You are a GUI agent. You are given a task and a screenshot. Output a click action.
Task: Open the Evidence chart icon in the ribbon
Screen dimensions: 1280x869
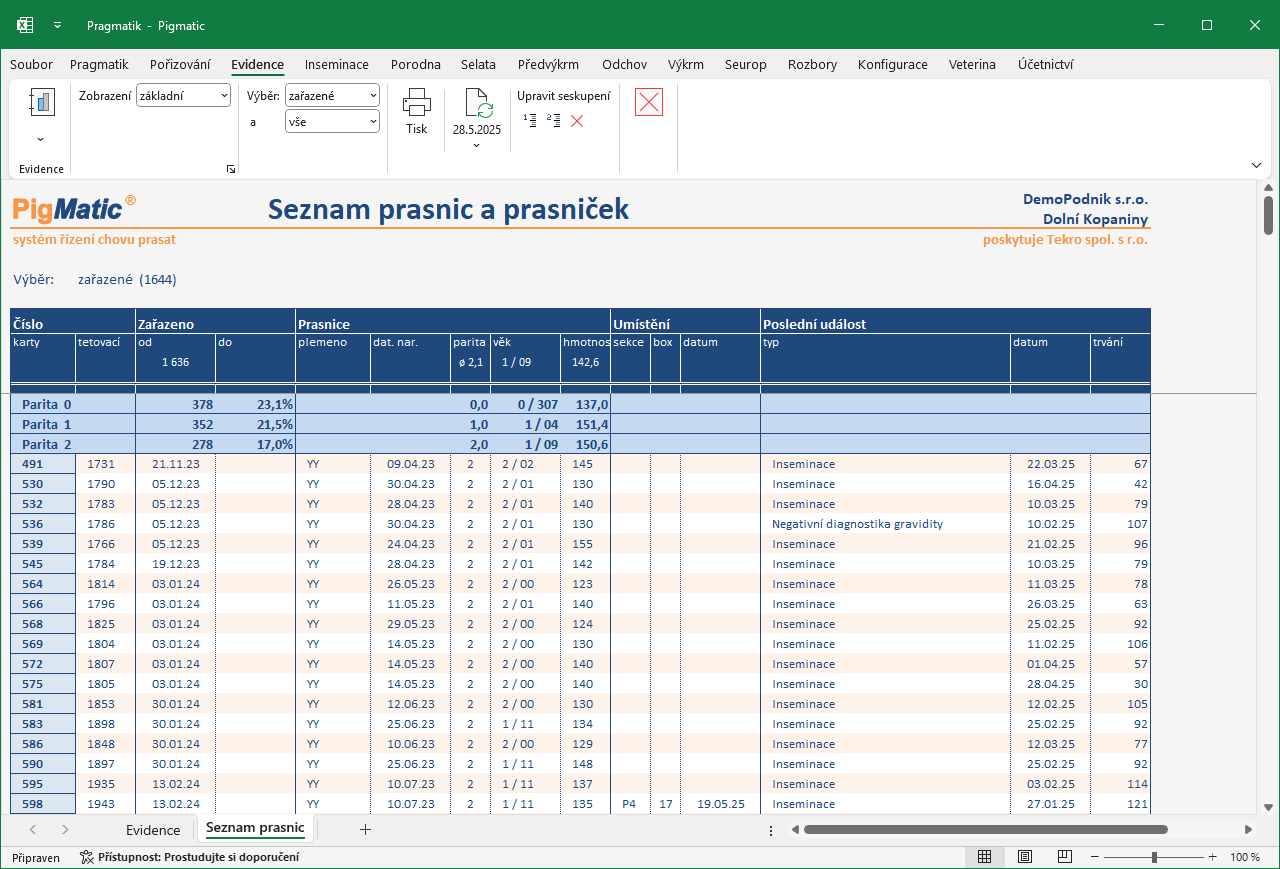tap(41, 102)
